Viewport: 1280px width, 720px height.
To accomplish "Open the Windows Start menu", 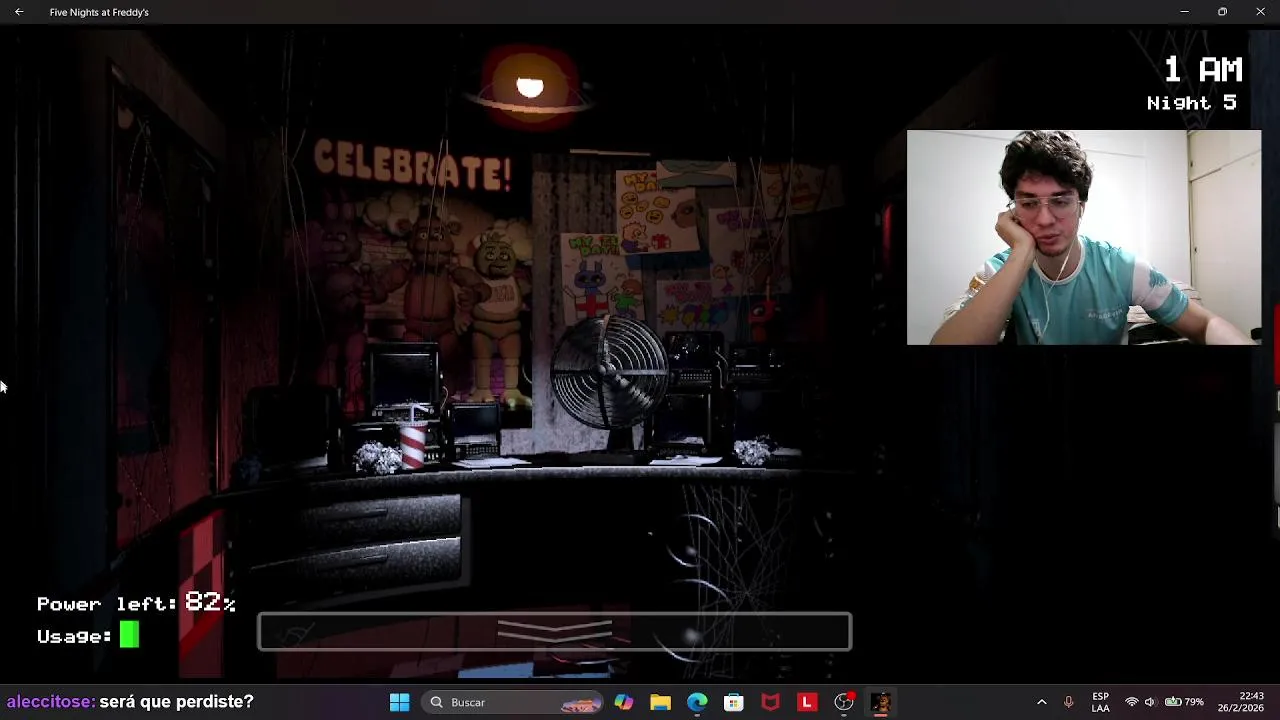I will 399,702.
